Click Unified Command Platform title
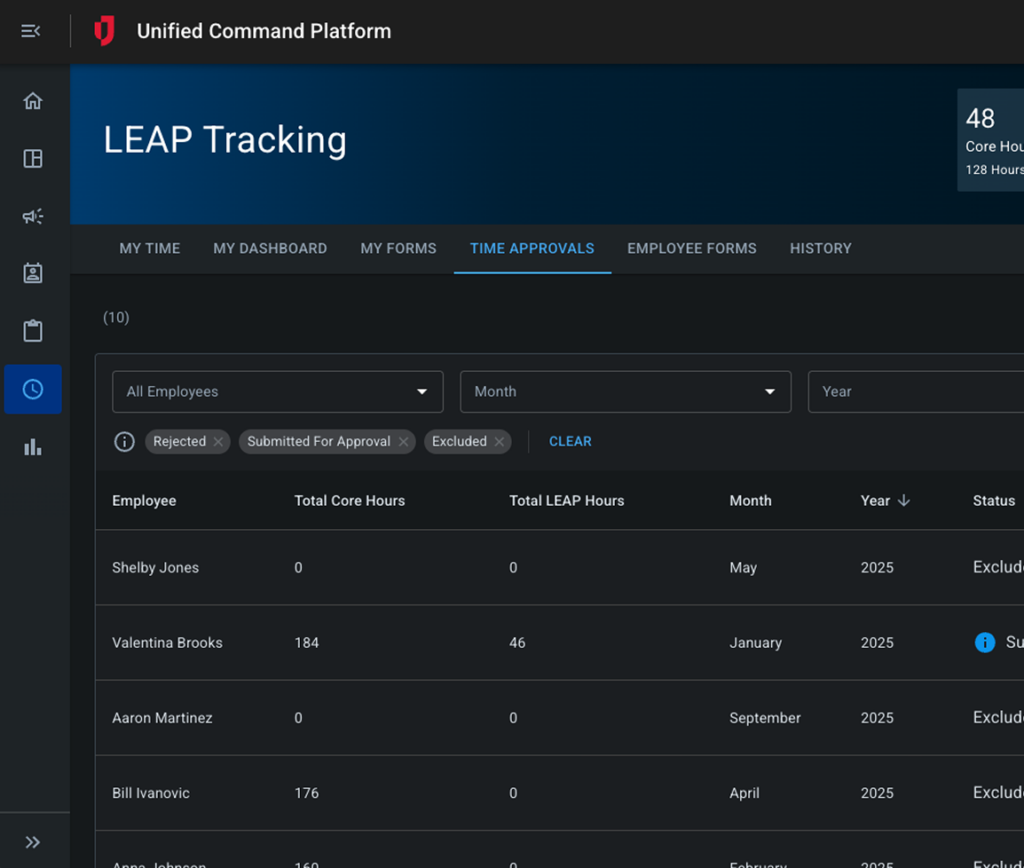 click(264, 31)
